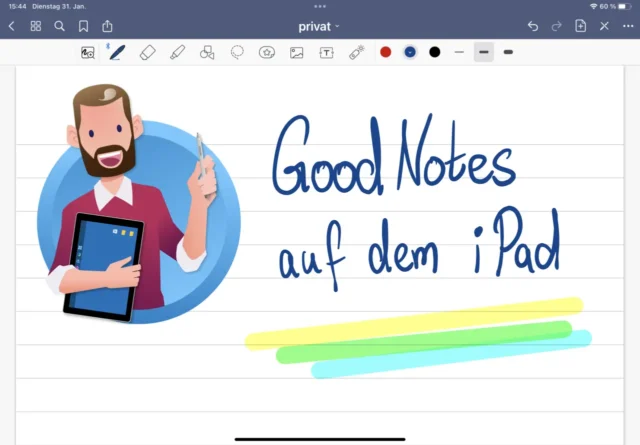Screen dimensions: 640x445
Task: Exit editing mode with the pen-slash icon
Action: (604, 25)
